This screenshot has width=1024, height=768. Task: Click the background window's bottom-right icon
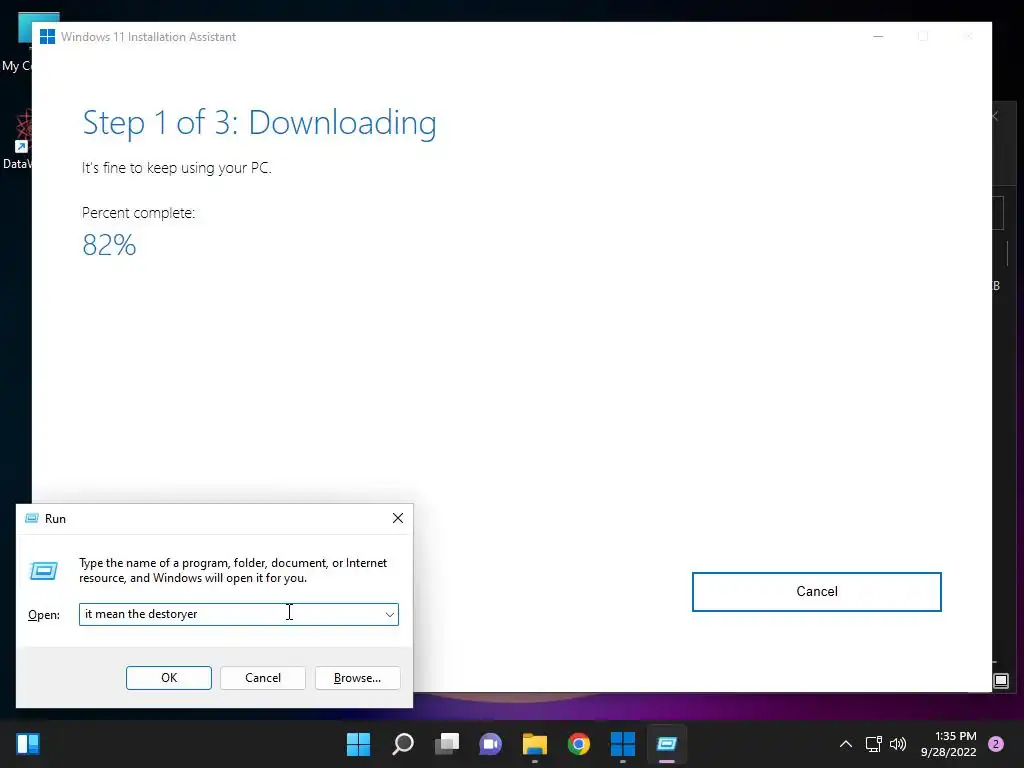point(1001,681)
